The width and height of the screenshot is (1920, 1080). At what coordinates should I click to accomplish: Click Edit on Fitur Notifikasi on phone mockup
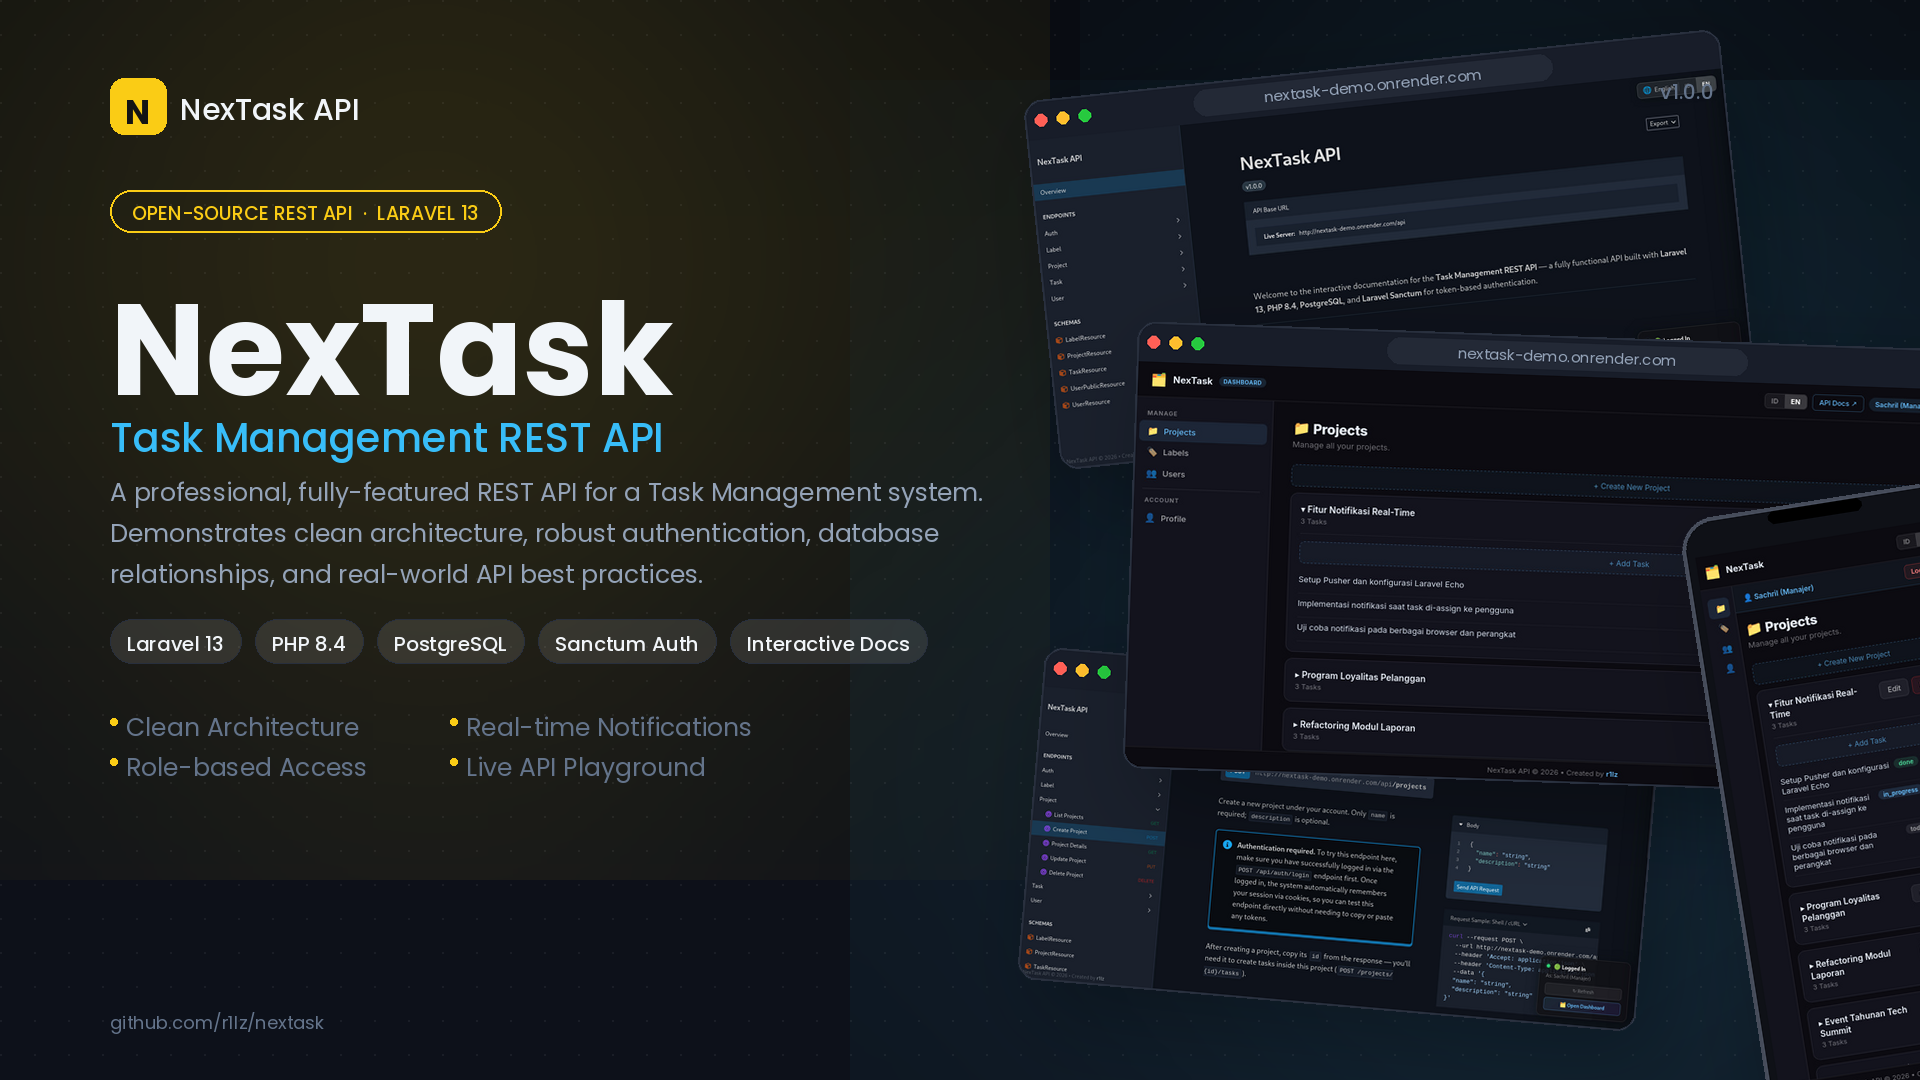(1893, 689)
